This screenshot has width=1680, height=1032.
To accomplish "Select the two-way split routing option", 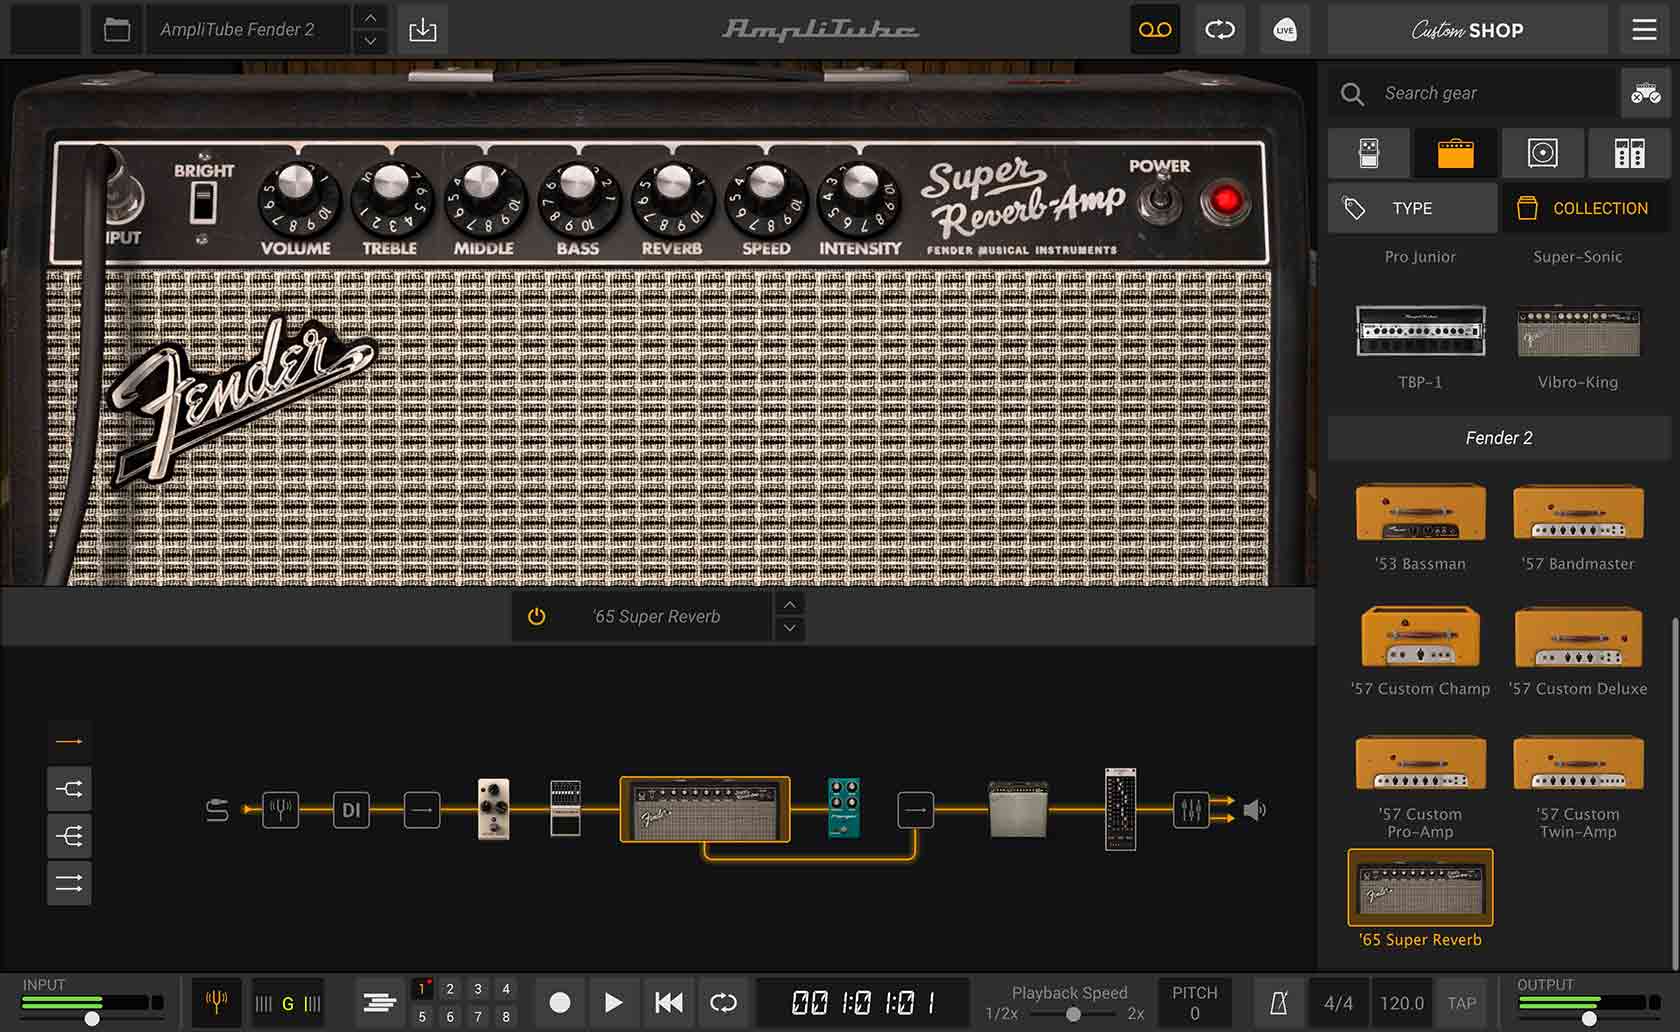I will pyautogui.click(x=69, y=789).
